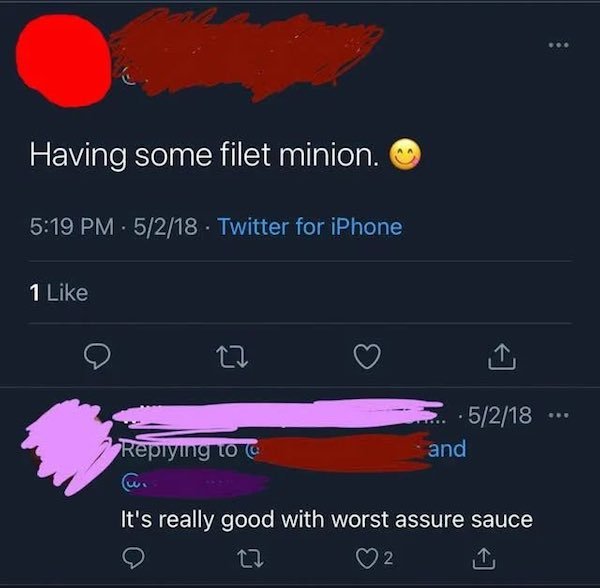Image resolution: width=600 pixels, height=588 pixels.
Task: Reply to the worst assure sauce comment
Action: 133,558
